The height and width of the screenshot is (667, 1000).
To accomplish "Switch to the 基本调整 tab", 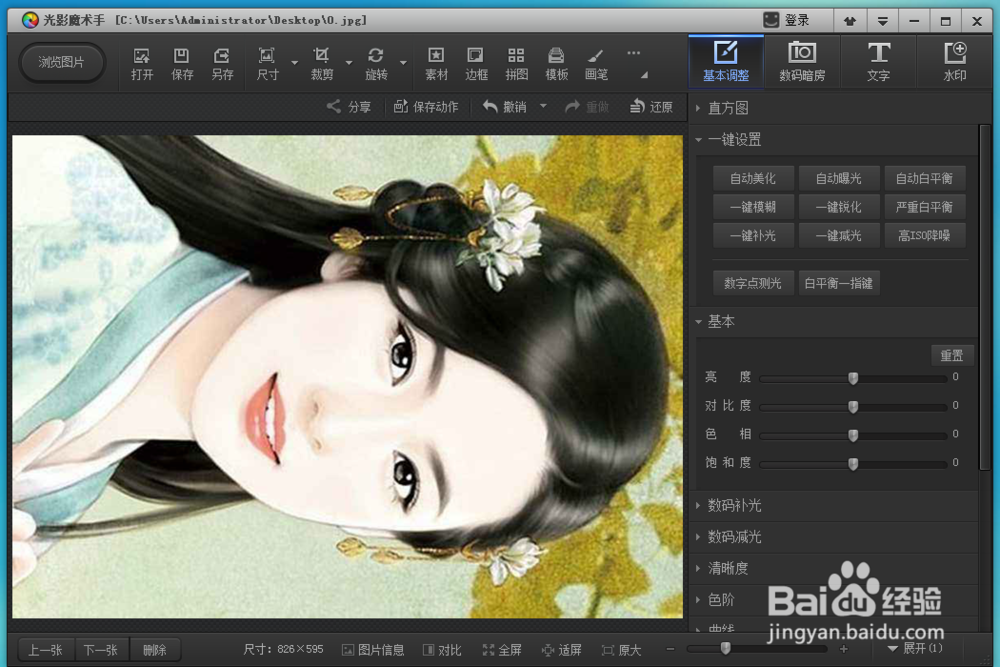I will [x=726, y=62].
